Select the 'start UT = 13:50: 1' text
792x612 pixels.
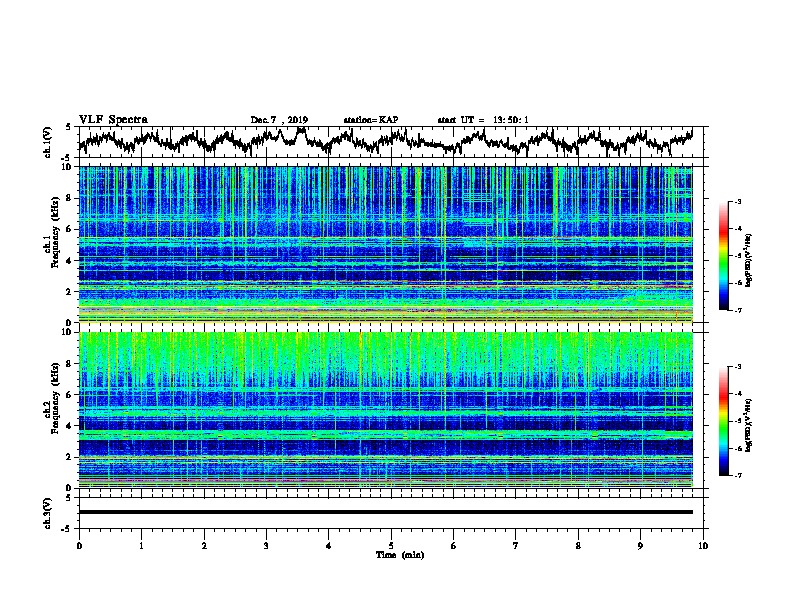coord(483,120)
